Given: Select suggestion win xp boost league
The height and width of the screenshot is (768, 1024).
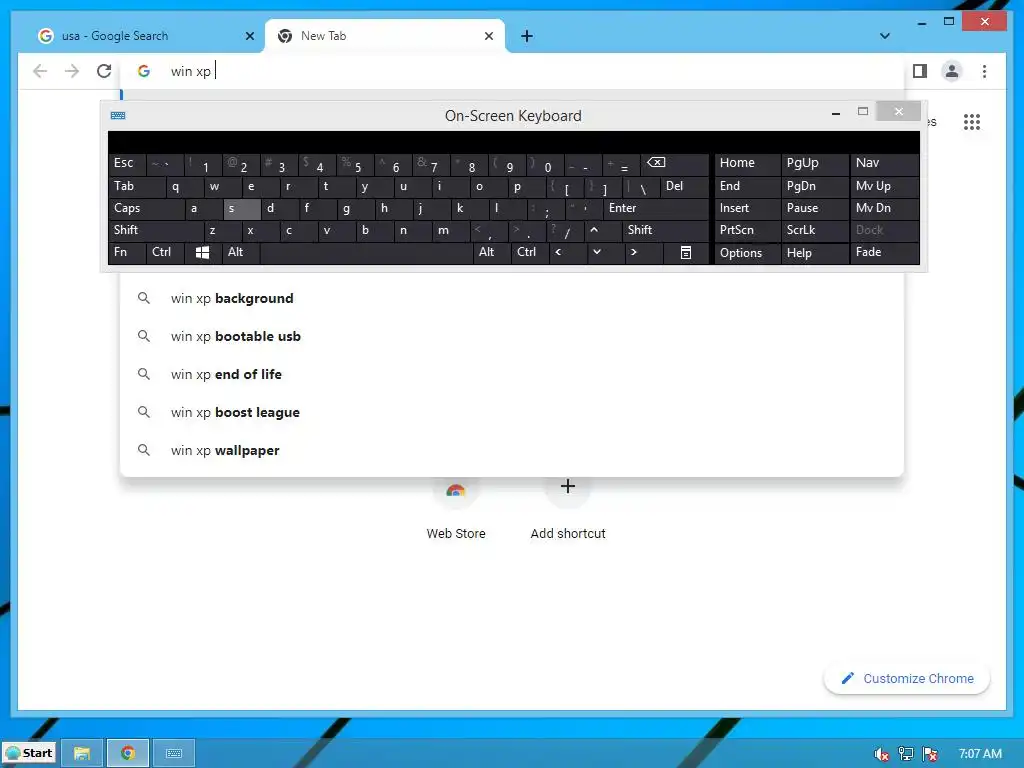Looking at the screenshot, I should (x=512, y=412).
